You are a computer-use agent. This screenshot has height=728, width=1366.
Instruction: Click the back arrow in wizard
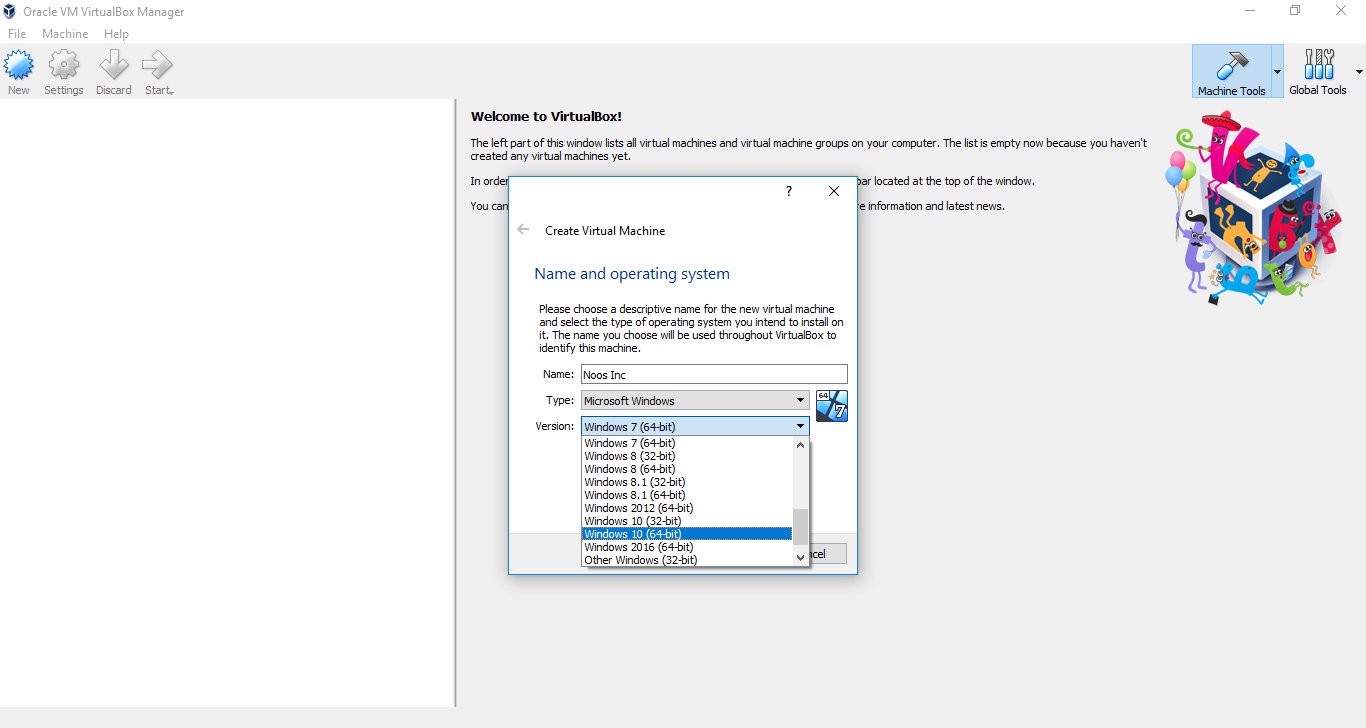click(x=523, y=230)
